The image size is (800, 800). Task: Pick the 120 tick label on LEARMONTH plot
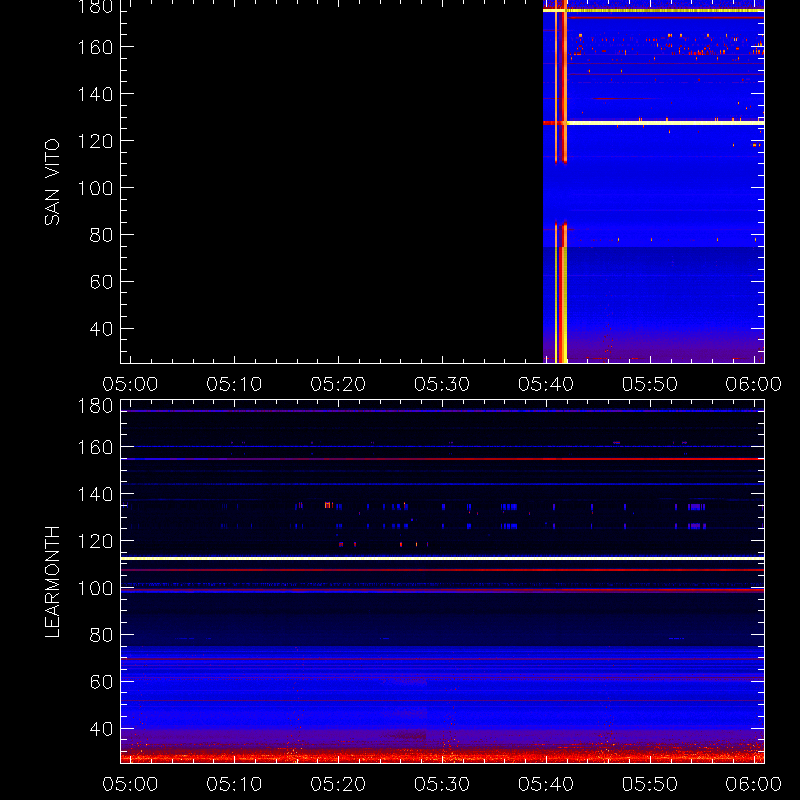pos(95,541)
